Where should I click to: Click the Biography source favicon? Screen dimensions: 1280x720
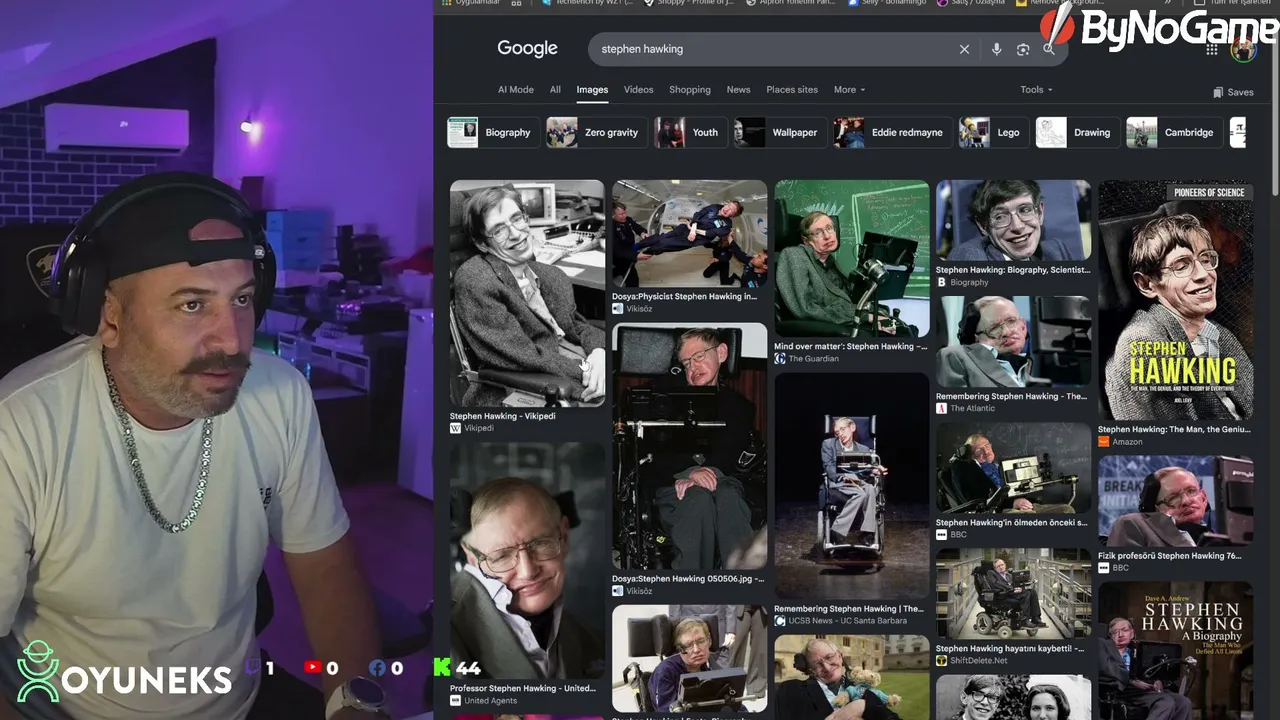click(941, 282)
